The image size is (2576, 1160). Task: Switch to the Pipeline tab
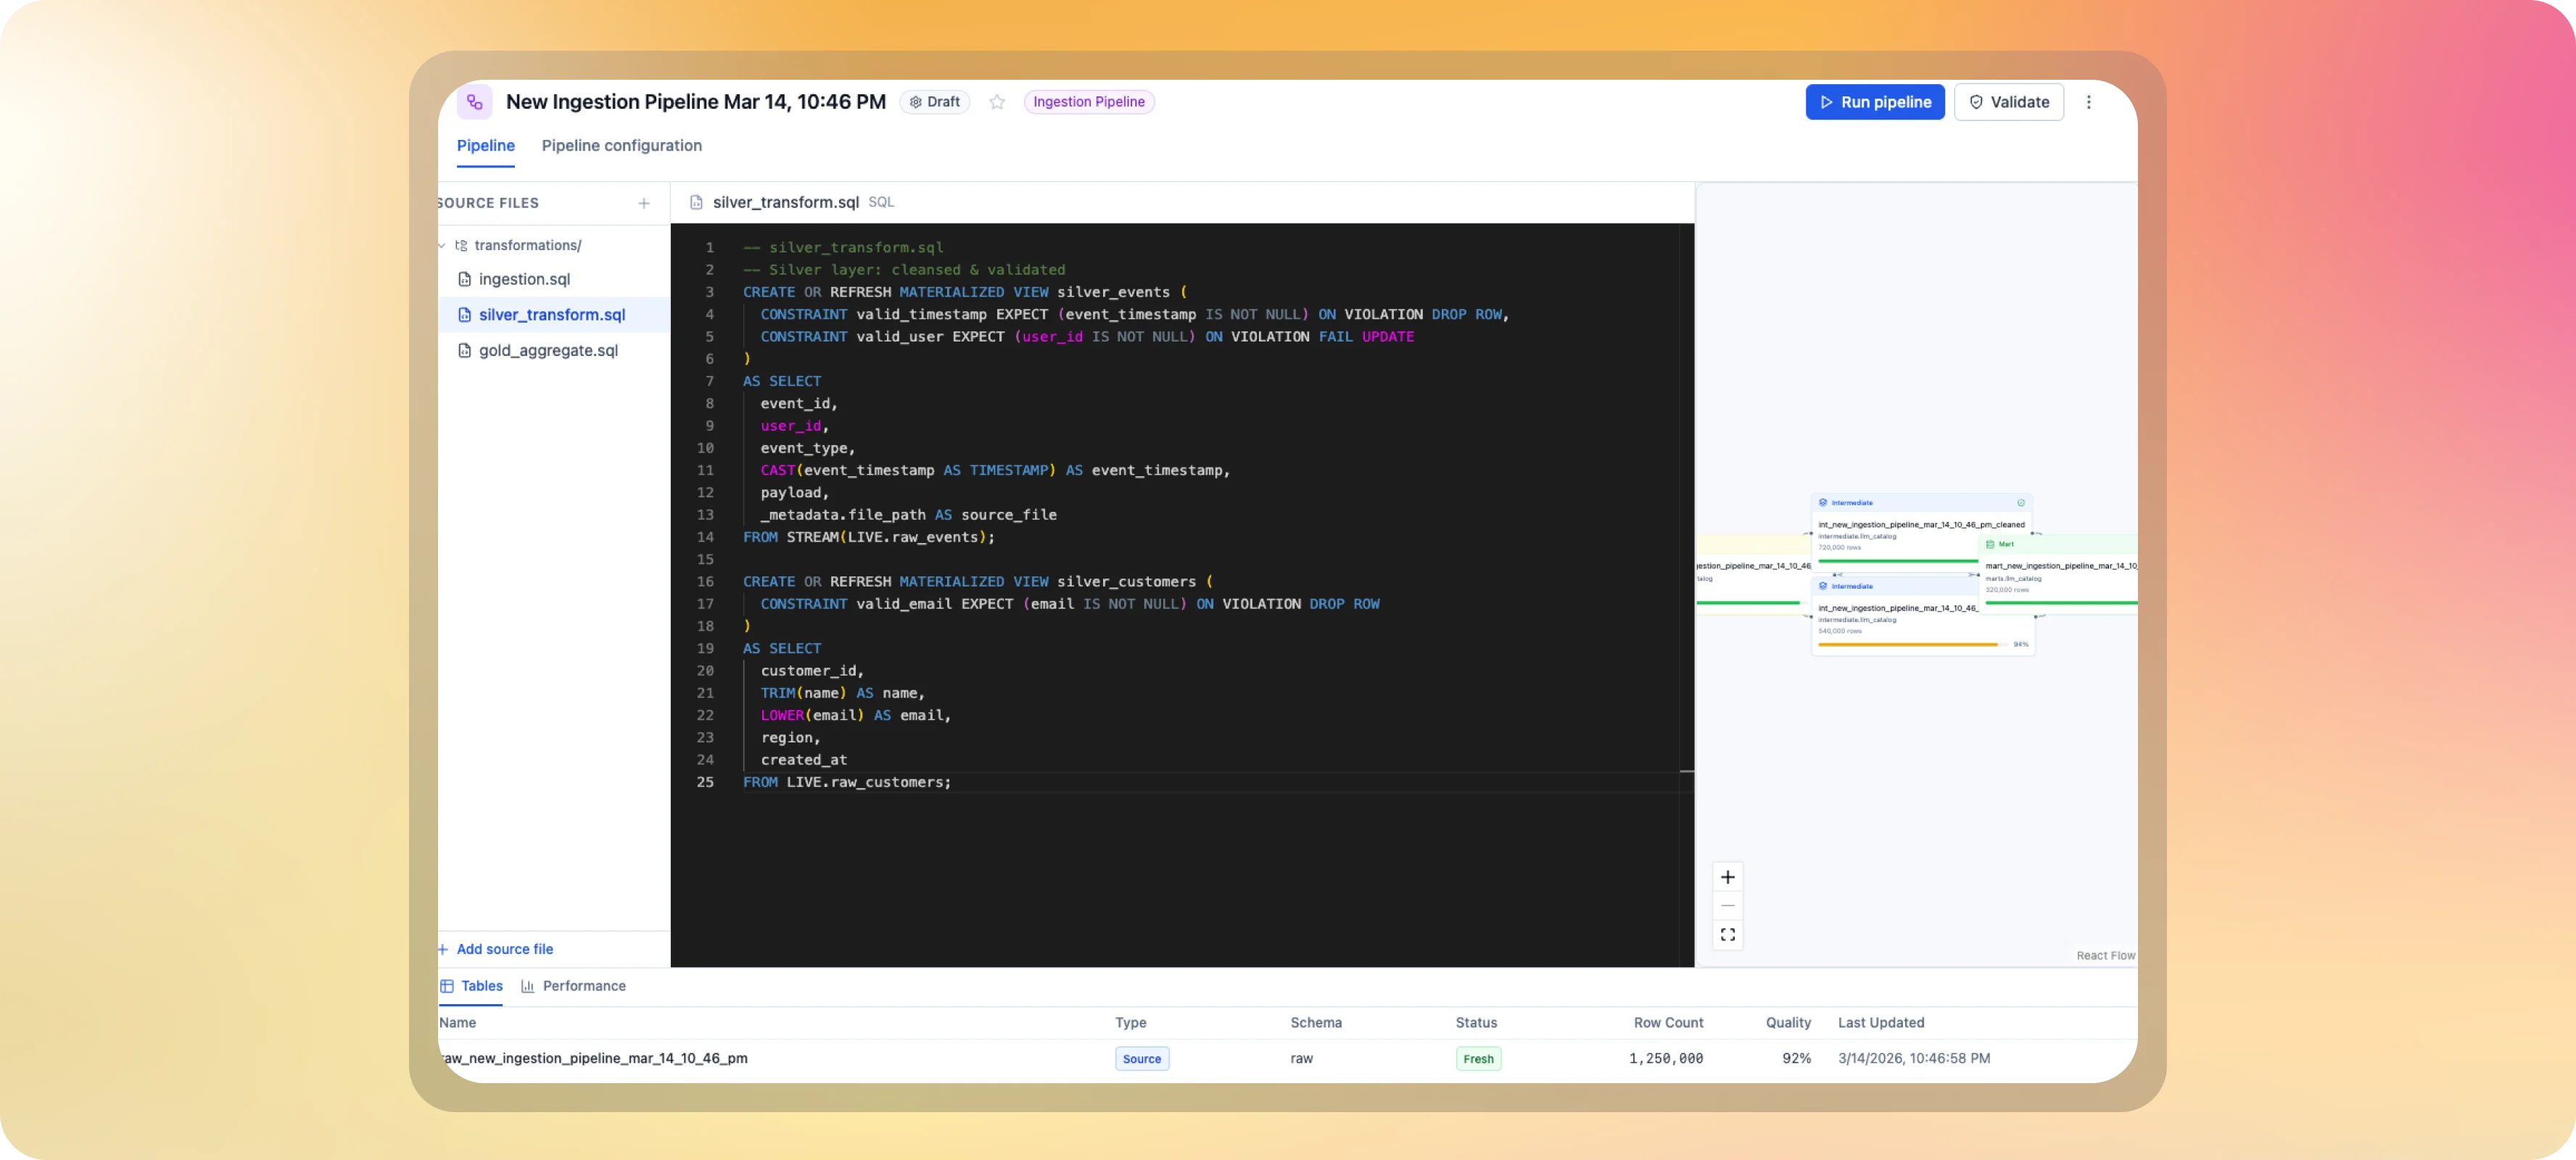(x=485, y=146)
